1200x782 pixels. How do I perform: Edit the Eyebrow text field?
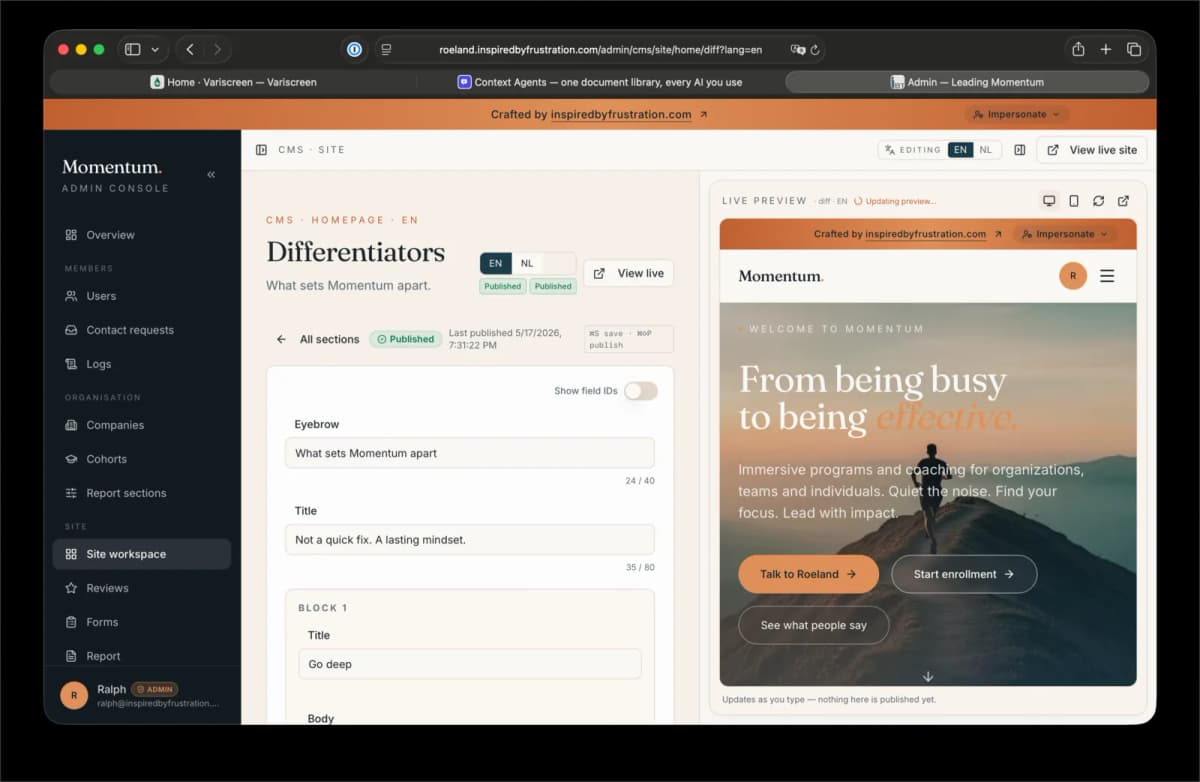470,453
